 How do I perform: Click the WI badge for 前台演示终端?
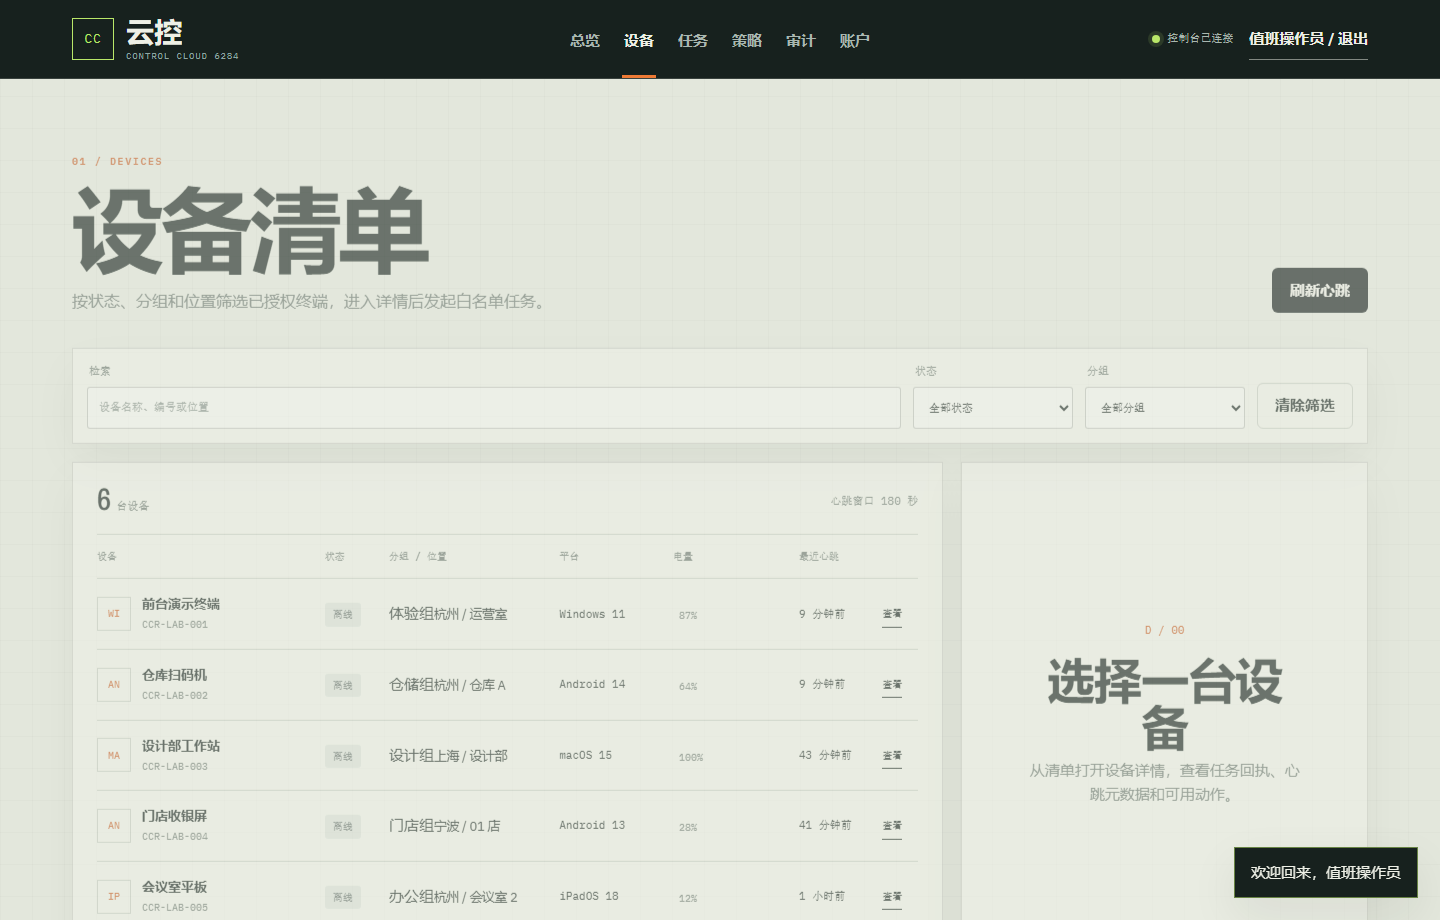pyautogui.click(x=114, y=614)
